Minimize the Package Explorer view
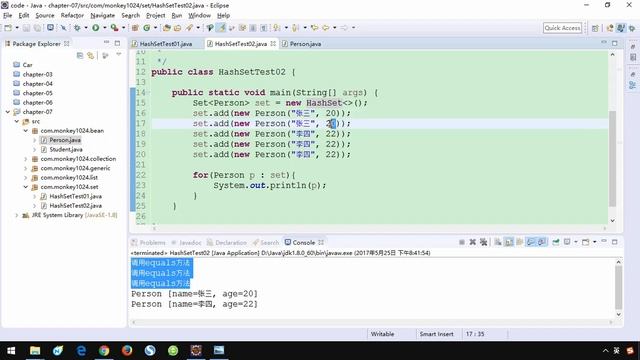 coord(107,42)
